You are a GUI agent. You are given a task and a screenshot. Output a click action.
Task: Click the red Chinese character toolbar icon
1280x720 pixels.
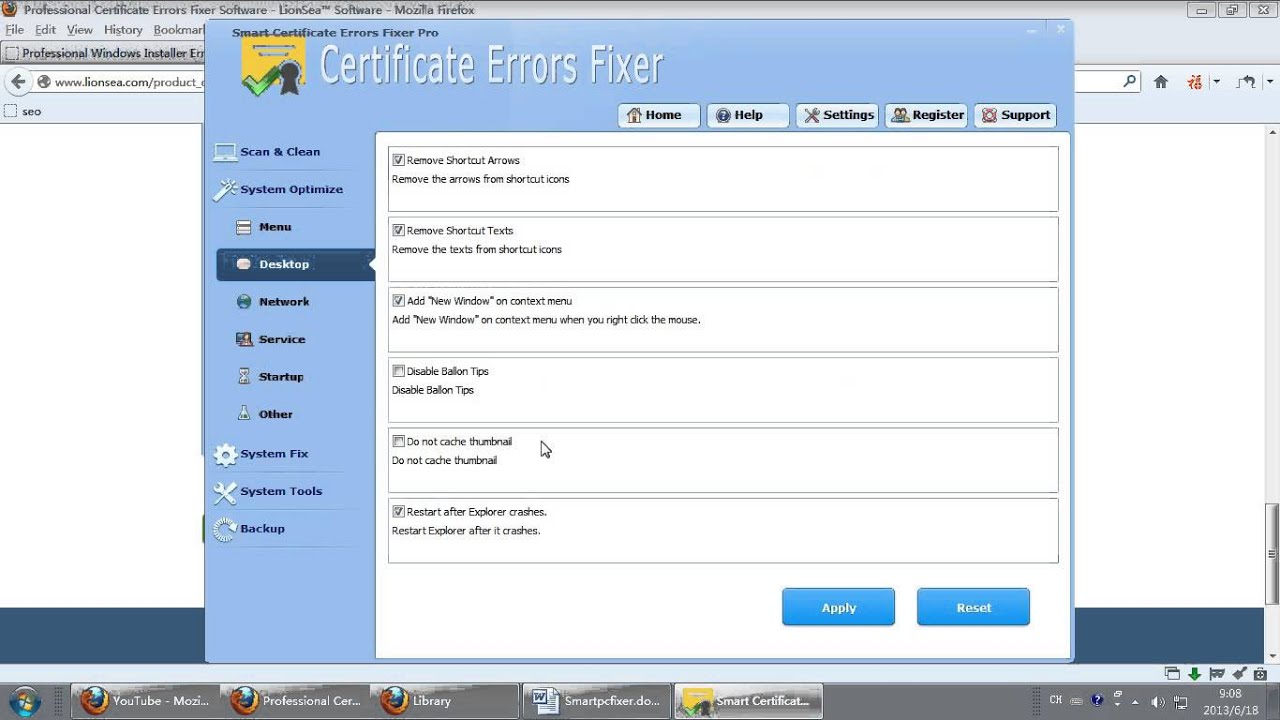point(1194,82)
